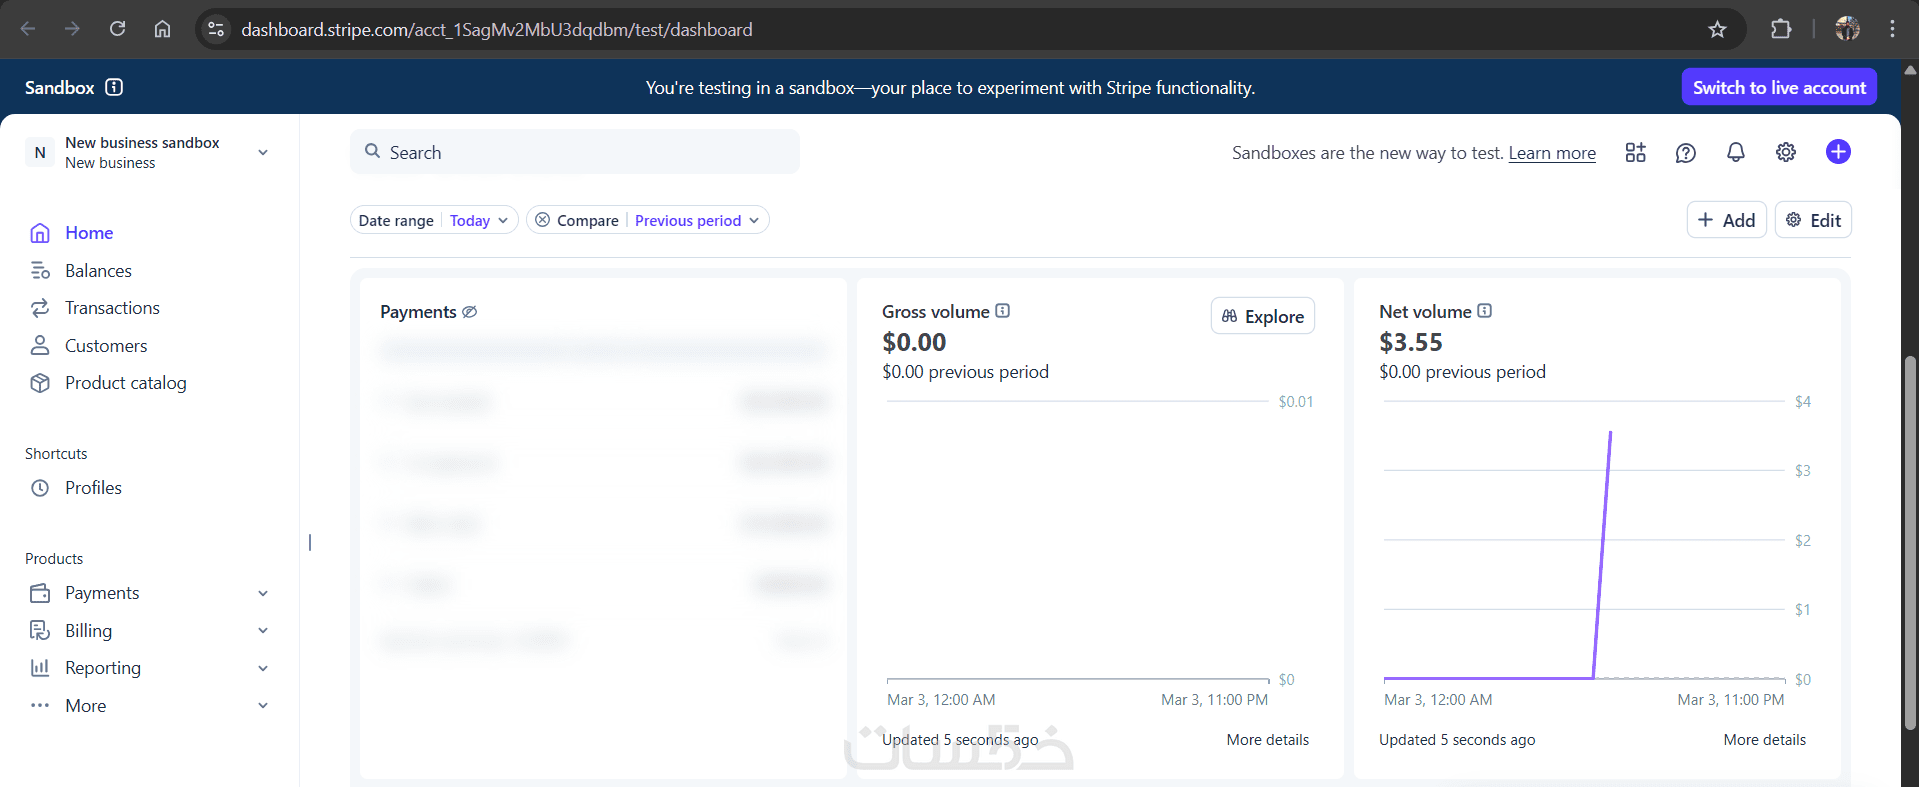Click the Search input field
Screen dimensions: 1919x787
click(575, 152)
